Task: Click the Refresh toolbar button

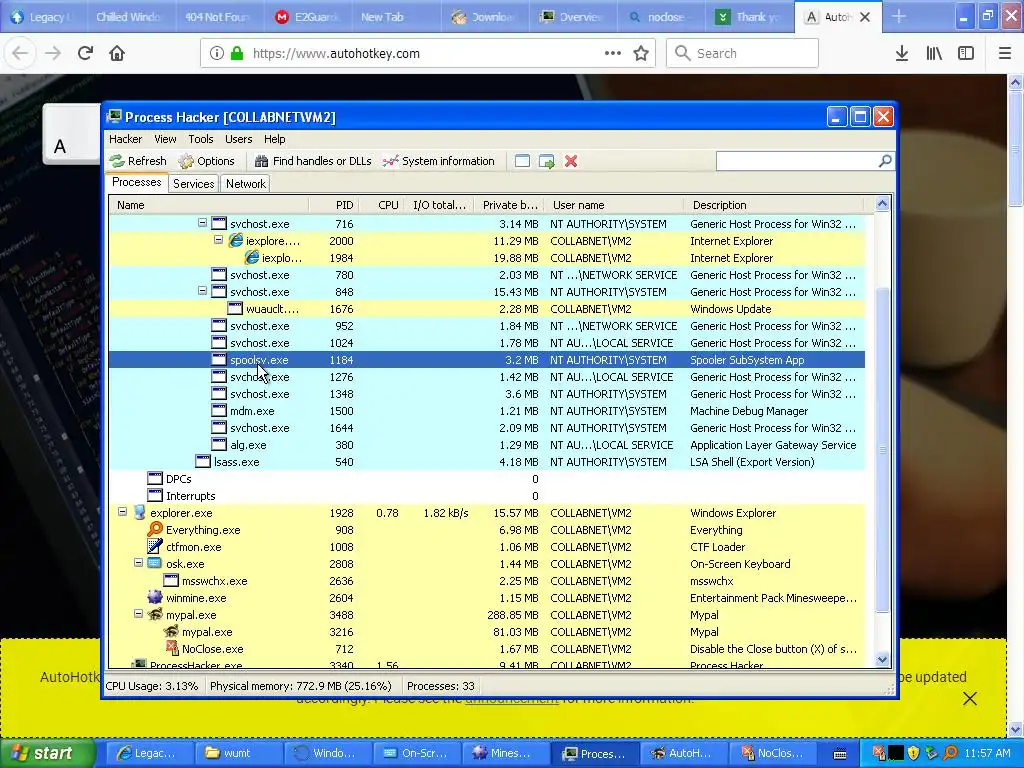Action: coord(138,161)
